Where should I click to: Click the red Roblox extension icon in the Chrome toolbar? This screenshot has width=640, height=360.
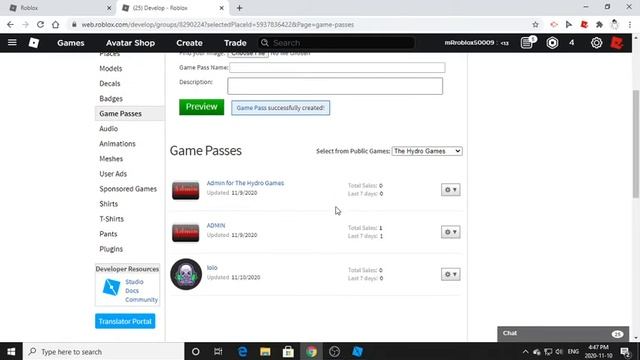pyautogui.click(x=584, y=24)
